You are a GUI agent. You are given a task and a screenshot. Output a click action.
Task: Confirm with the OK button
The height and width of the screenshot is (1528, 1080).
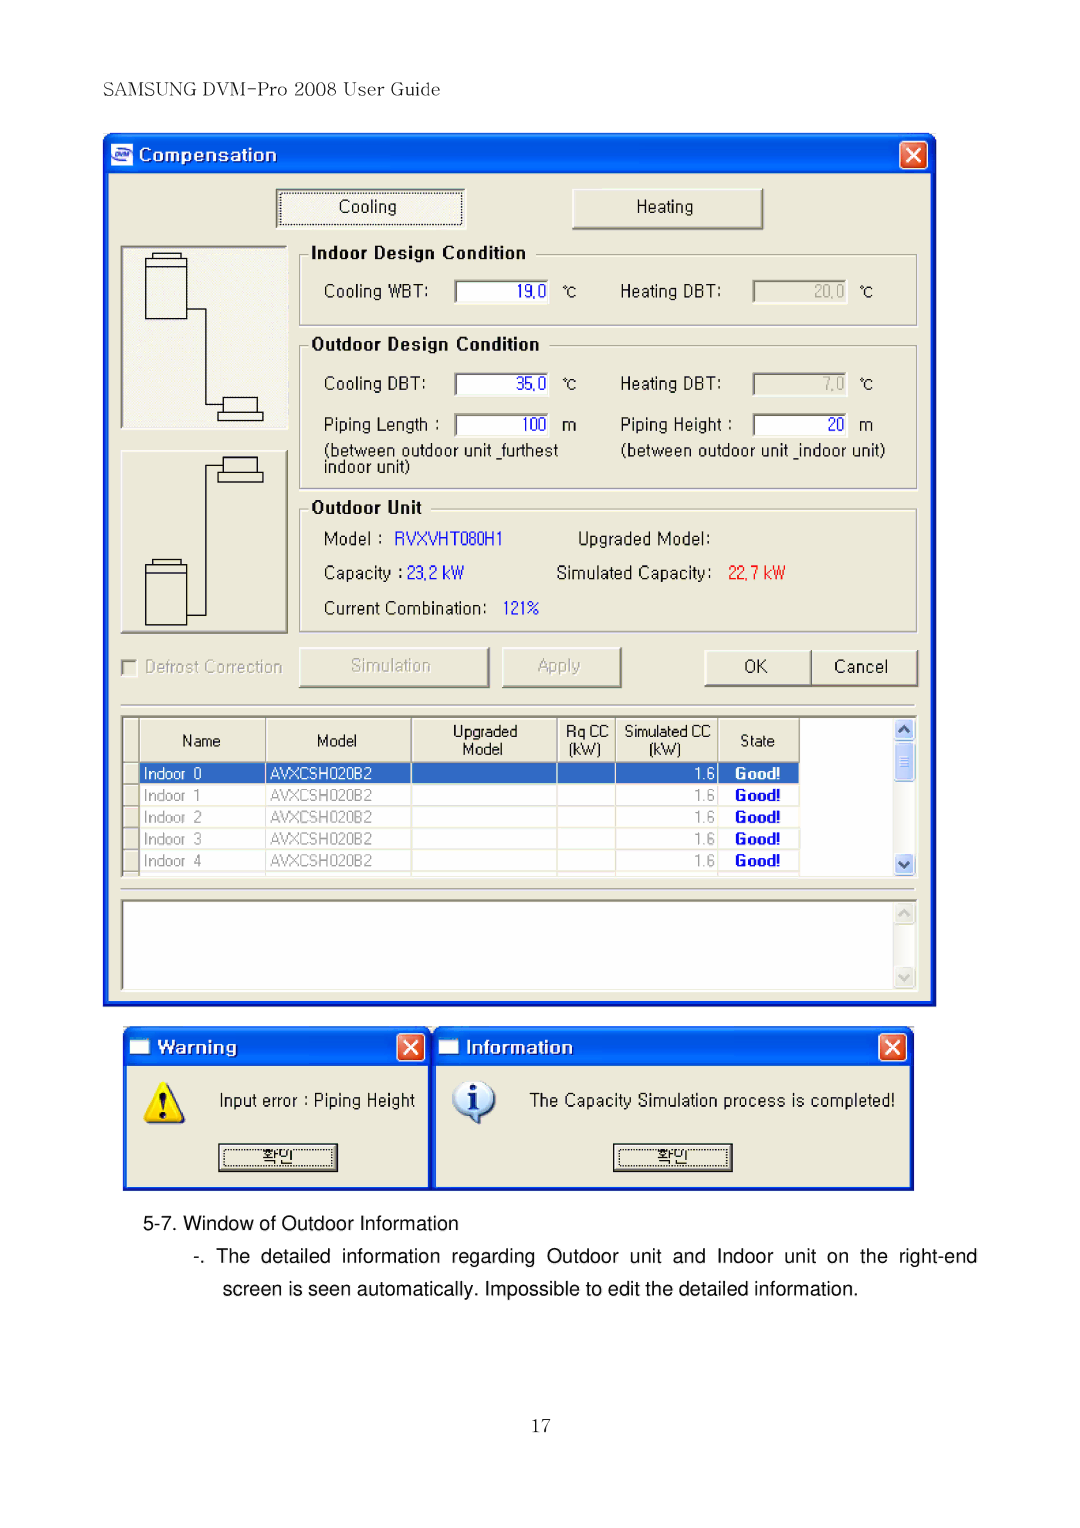point(757,667)
